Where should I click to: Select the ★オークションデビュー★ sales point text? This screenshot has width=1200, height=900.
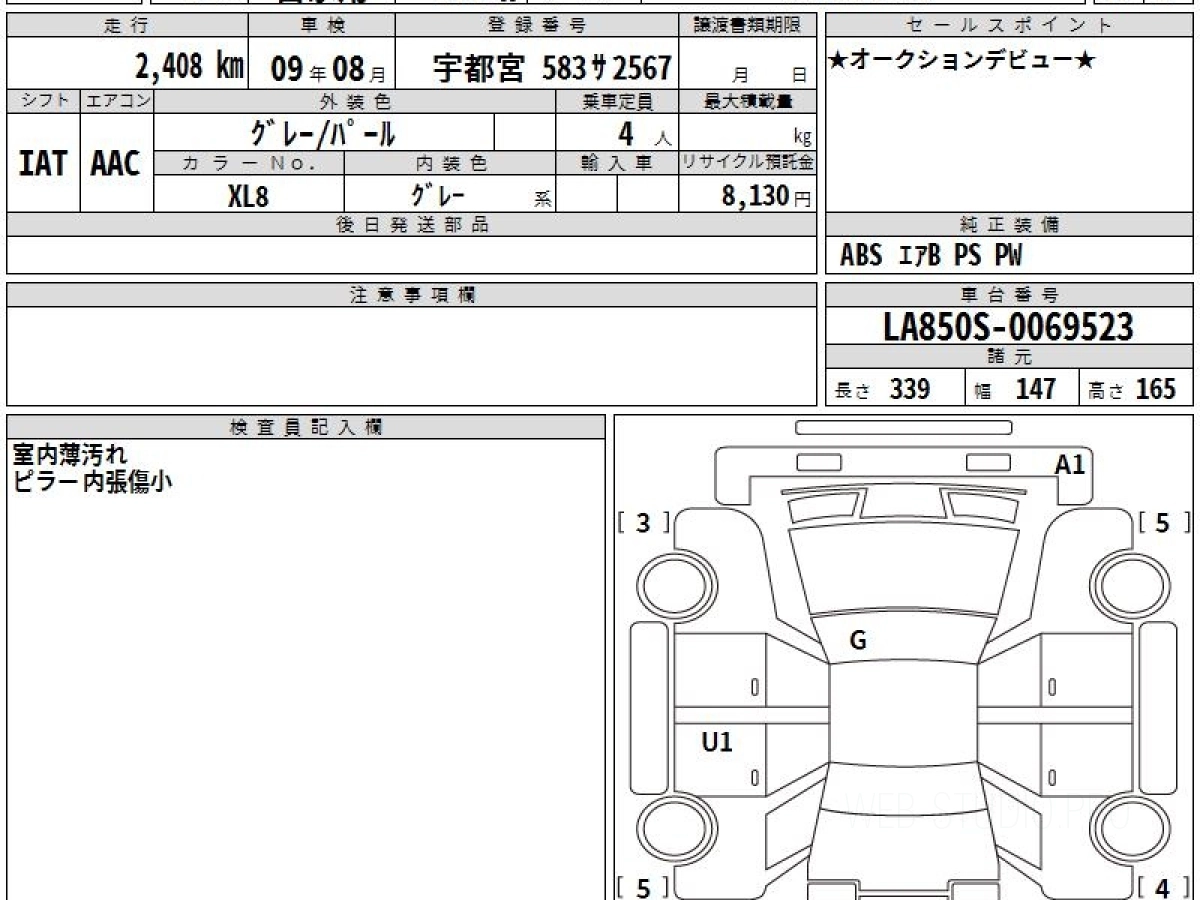coord(962,61)
